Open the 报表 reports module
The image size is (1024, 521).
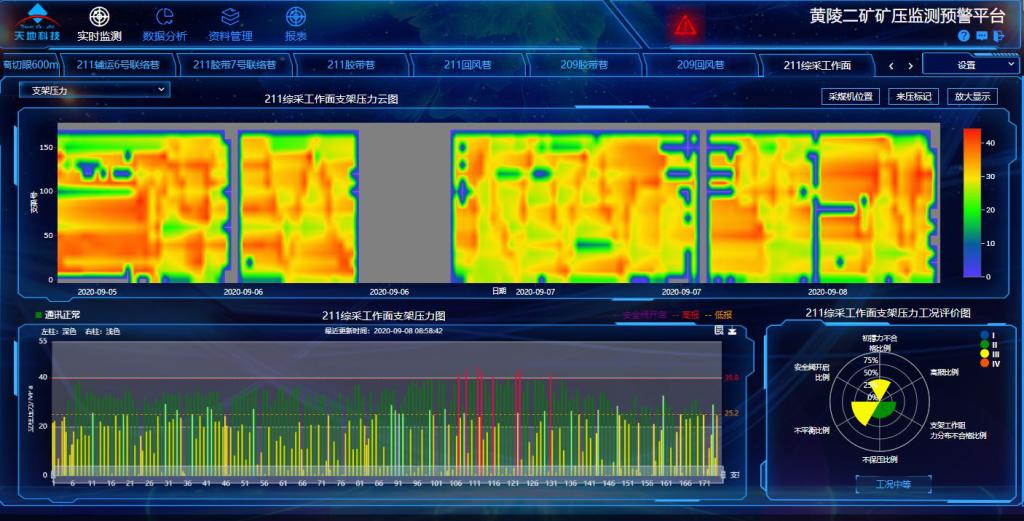pos(296,24)
